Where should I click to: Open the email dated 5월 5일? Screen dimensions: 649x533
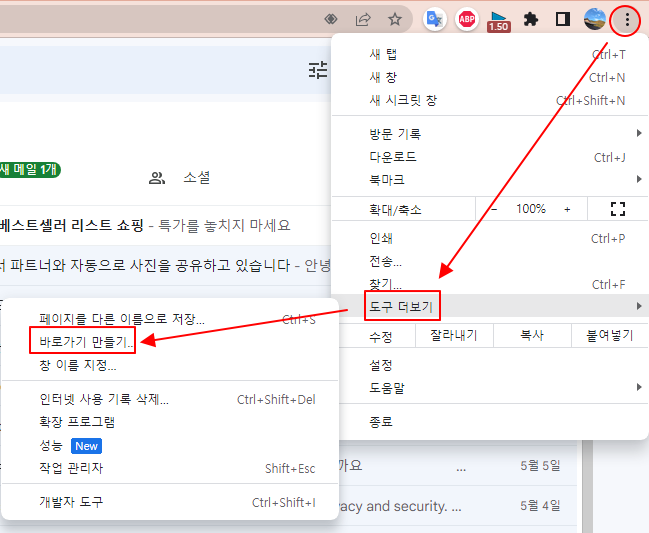tap(457, 466)
